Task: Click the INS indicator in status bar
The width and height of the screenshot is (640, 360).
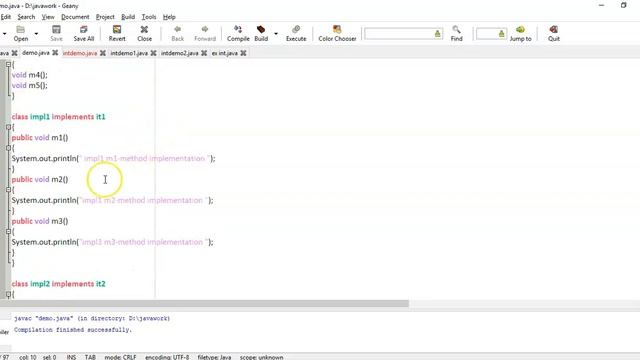Action: [71, 357]
